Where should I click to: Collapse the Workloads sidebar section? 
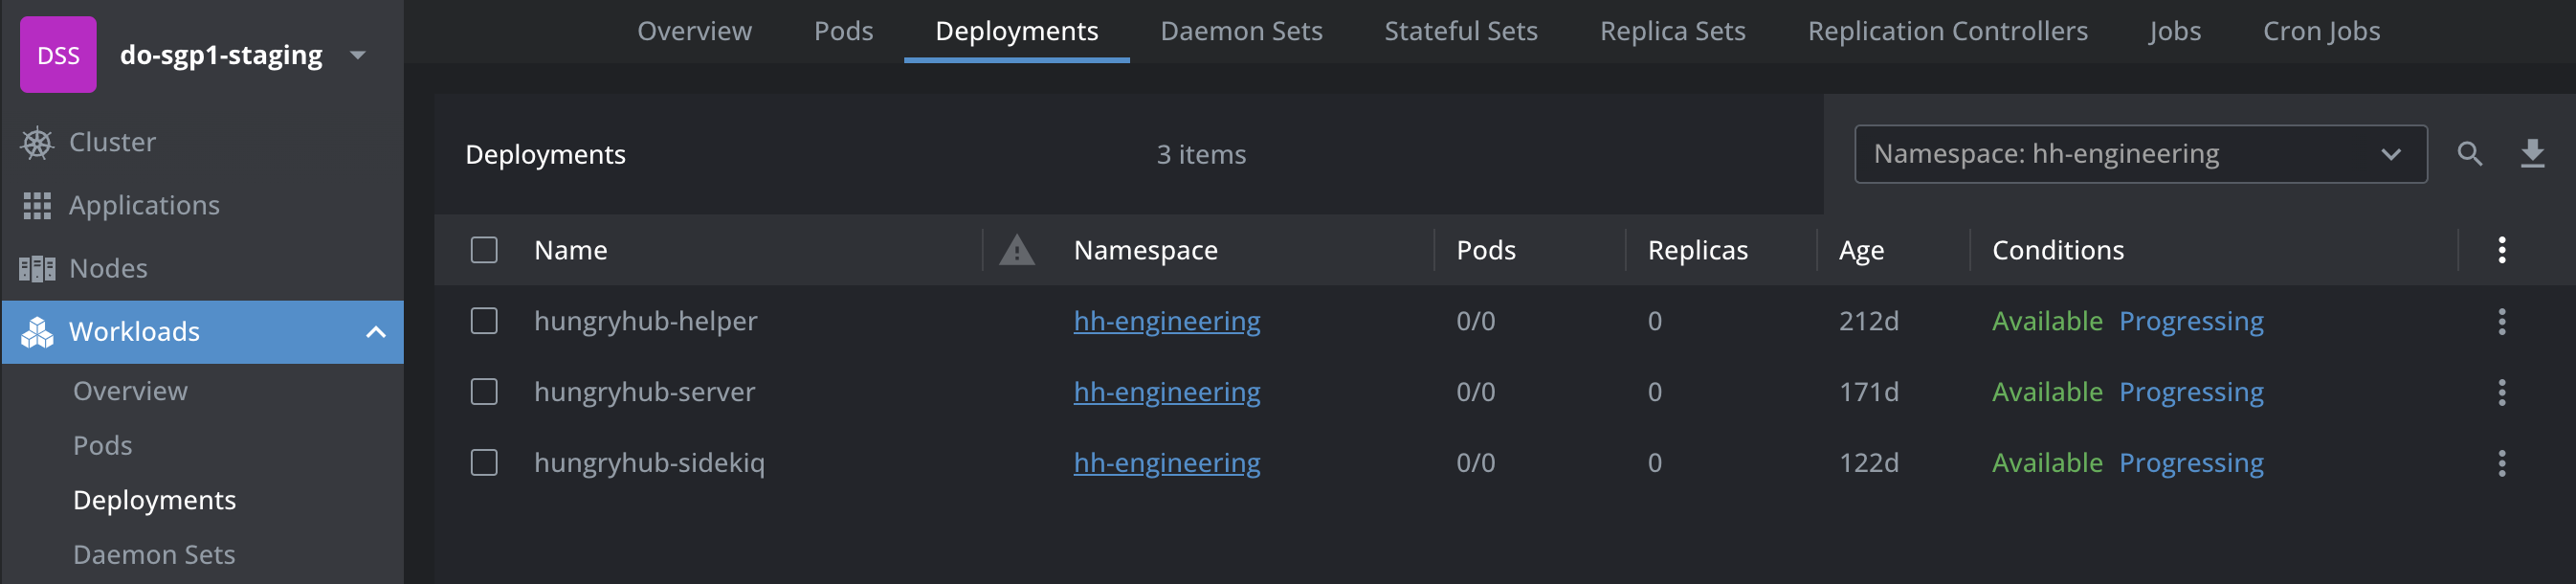[376, 332]
